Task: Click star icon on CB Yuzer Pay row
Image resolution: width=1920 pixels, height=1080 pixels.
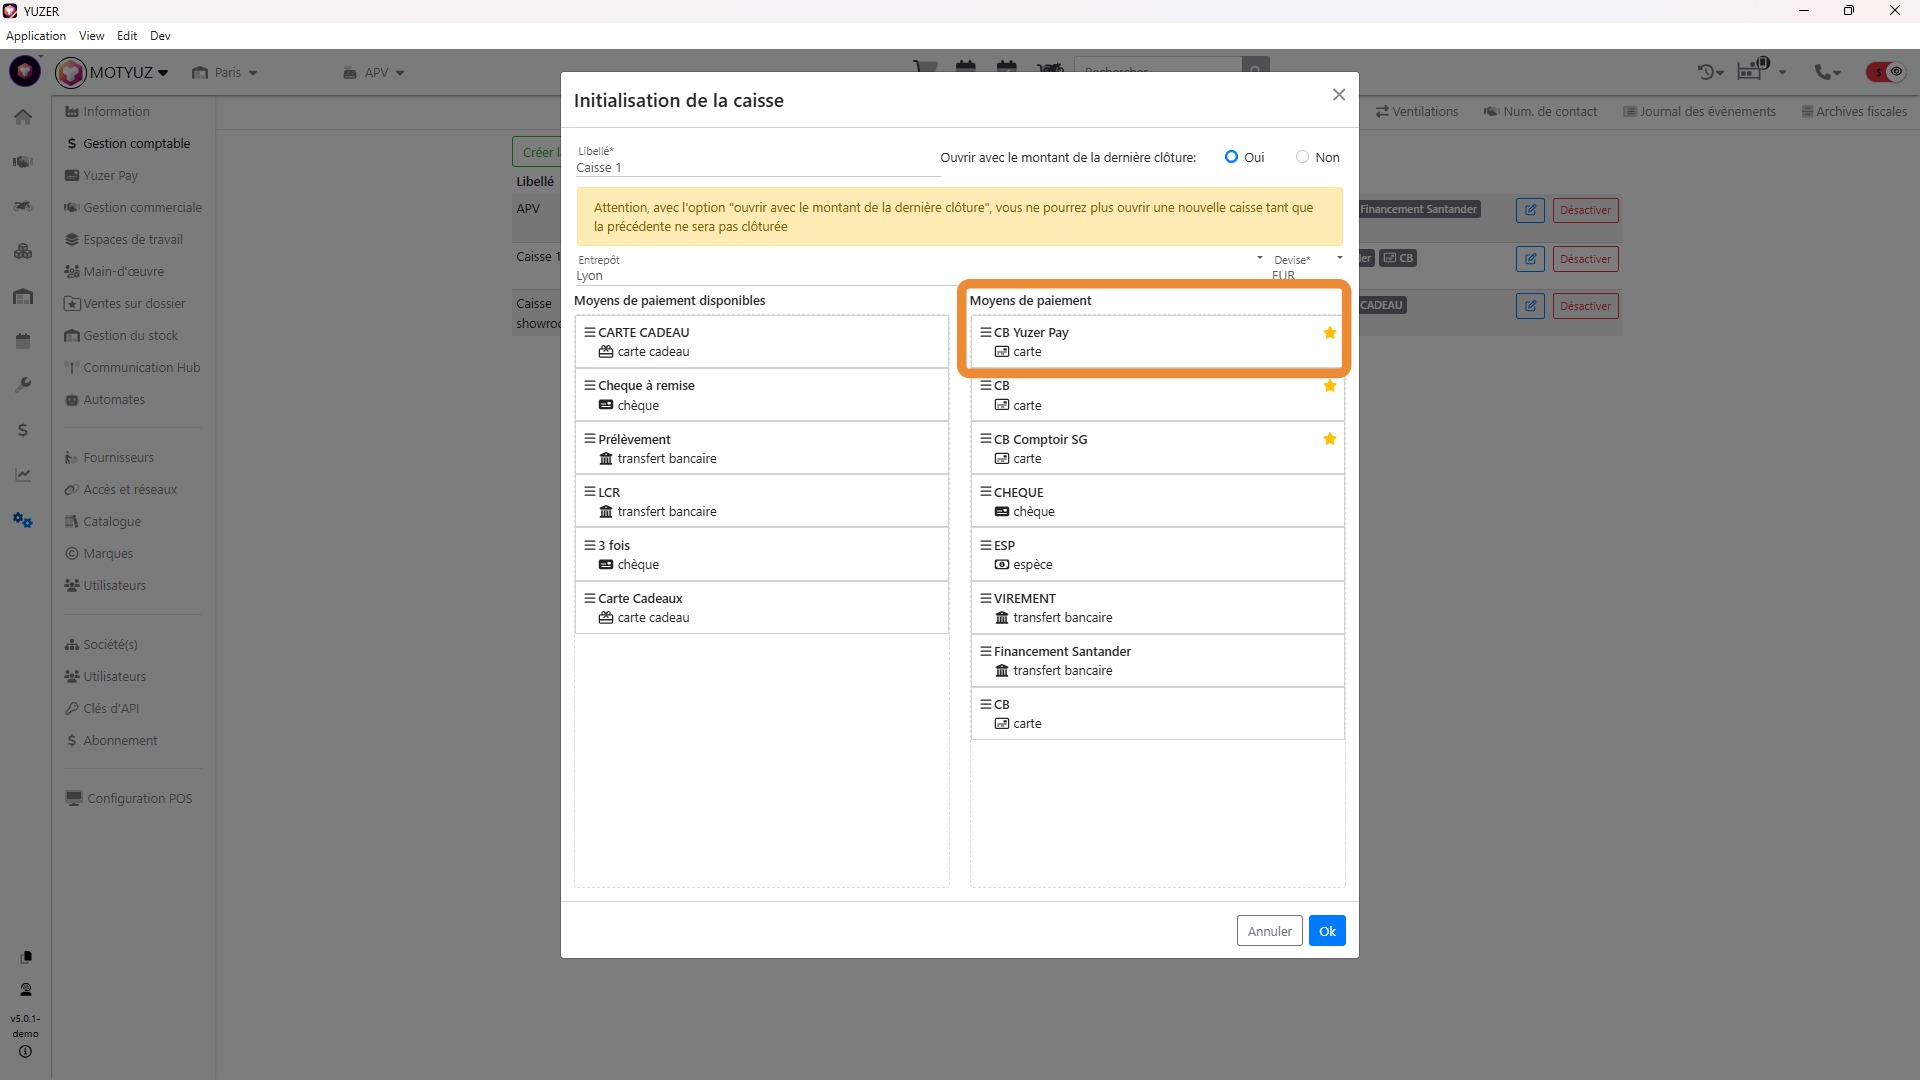Action: pos(1329,333)
